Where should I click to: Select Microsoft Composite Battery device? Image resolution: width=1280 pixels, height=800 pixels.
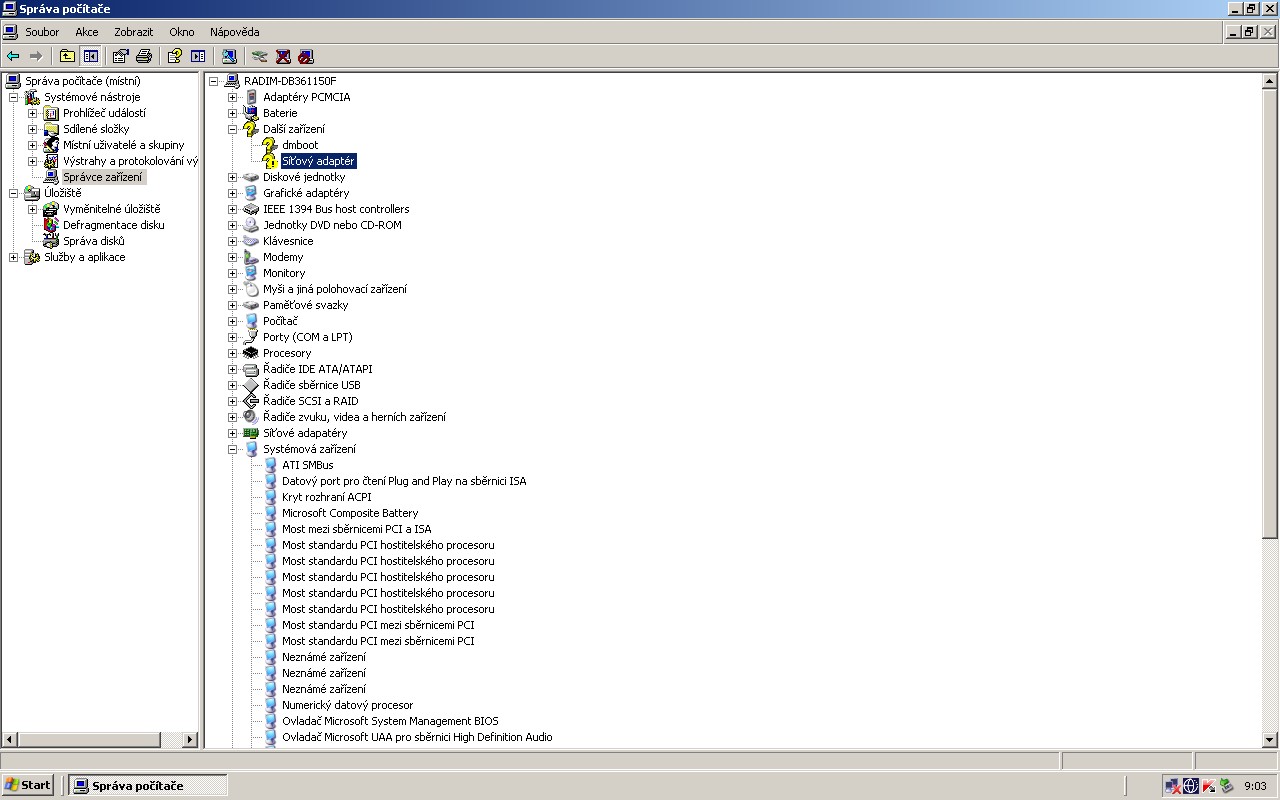[350, 513]
